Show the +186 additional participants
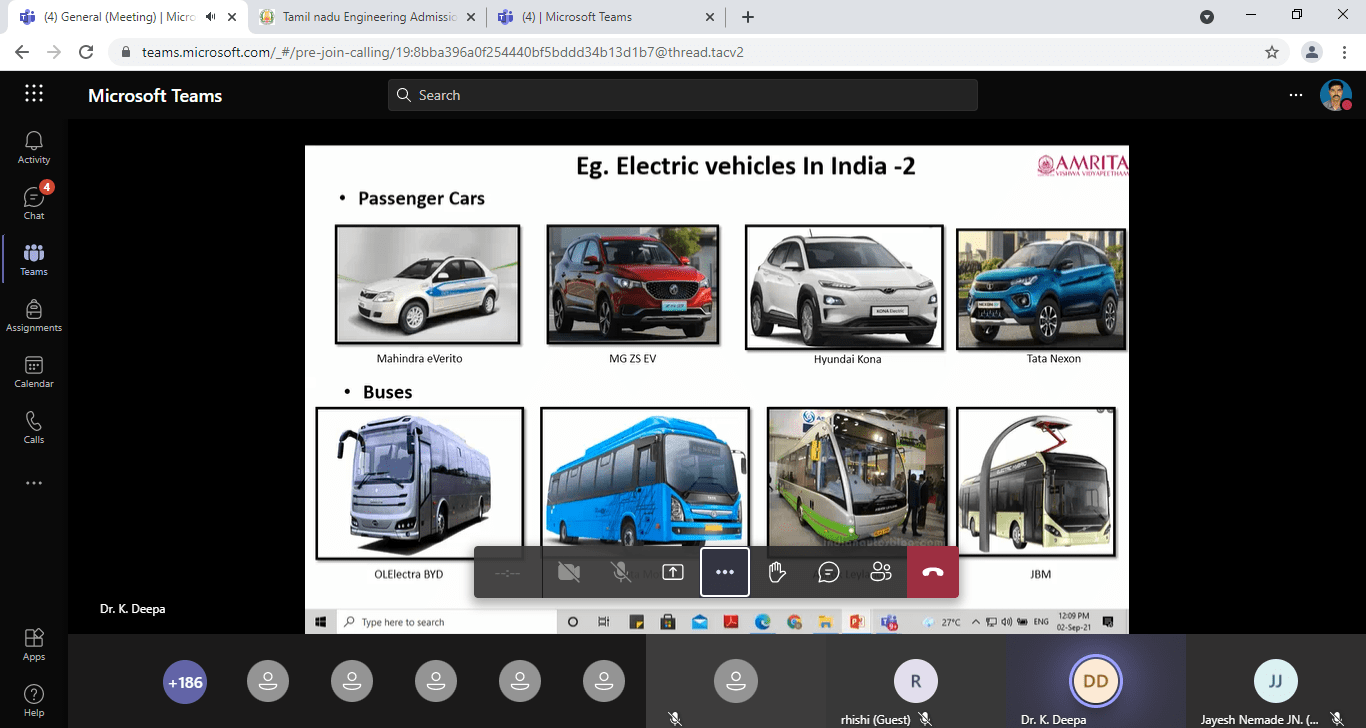 (185, 683)
